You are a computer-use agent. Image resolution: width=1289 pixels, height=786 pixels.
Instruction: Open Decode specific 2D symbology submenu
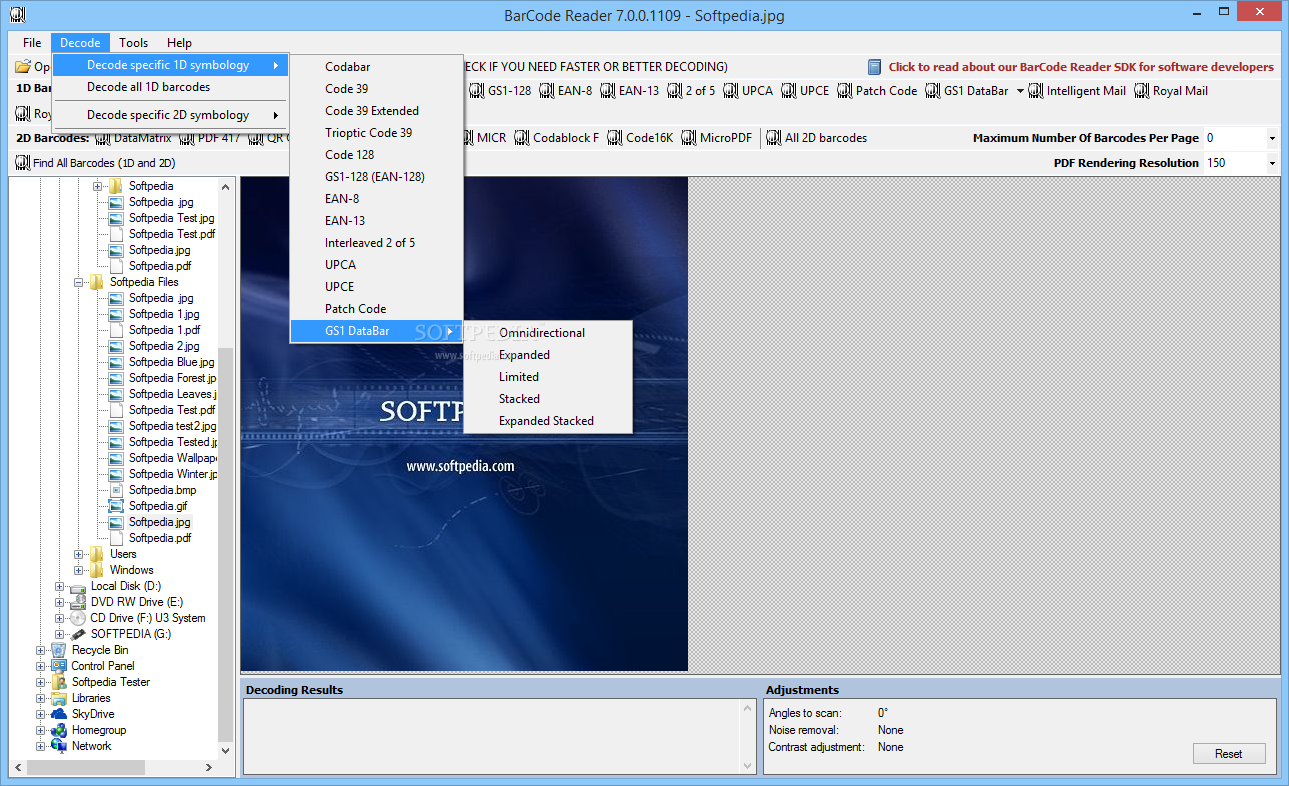pyautogui.click(x=171, y=115)
